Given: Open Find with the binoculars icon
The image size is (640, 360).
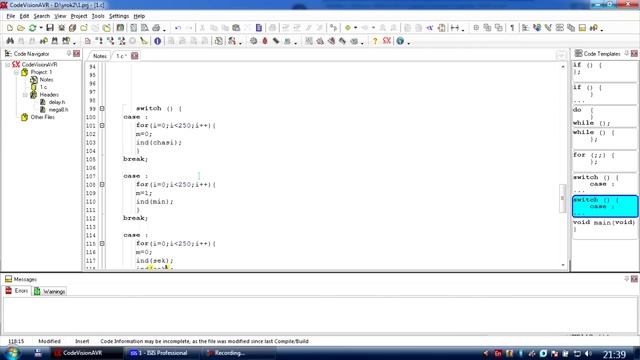Looking at the screenshot, I should tap(10, 41).
